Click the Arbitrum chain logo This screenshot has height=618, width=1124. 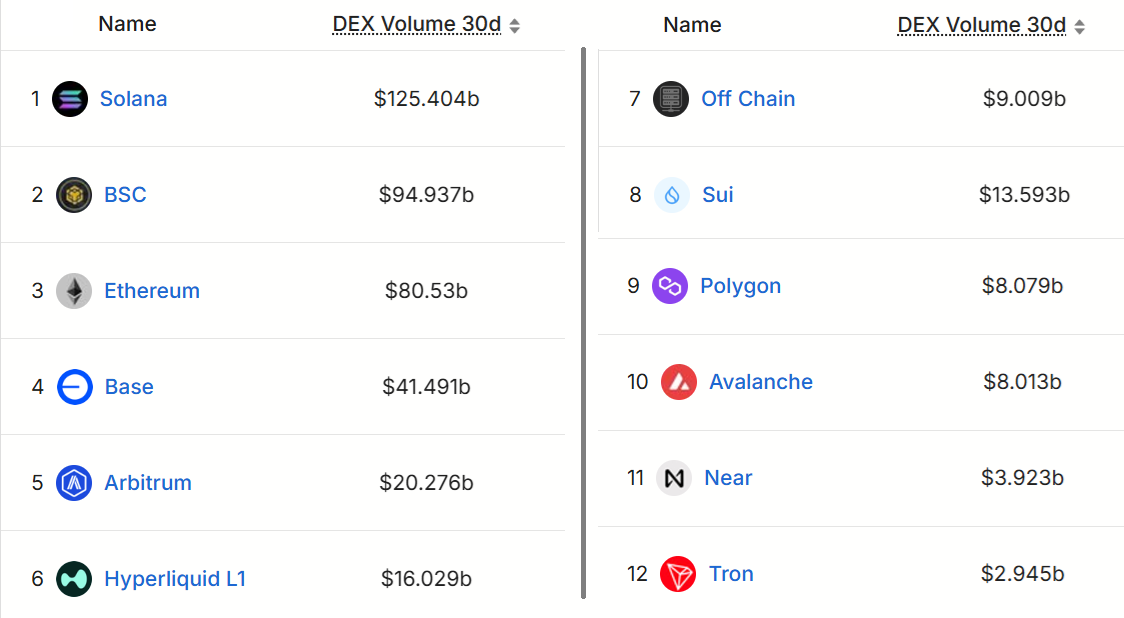[x=72, y=482]
